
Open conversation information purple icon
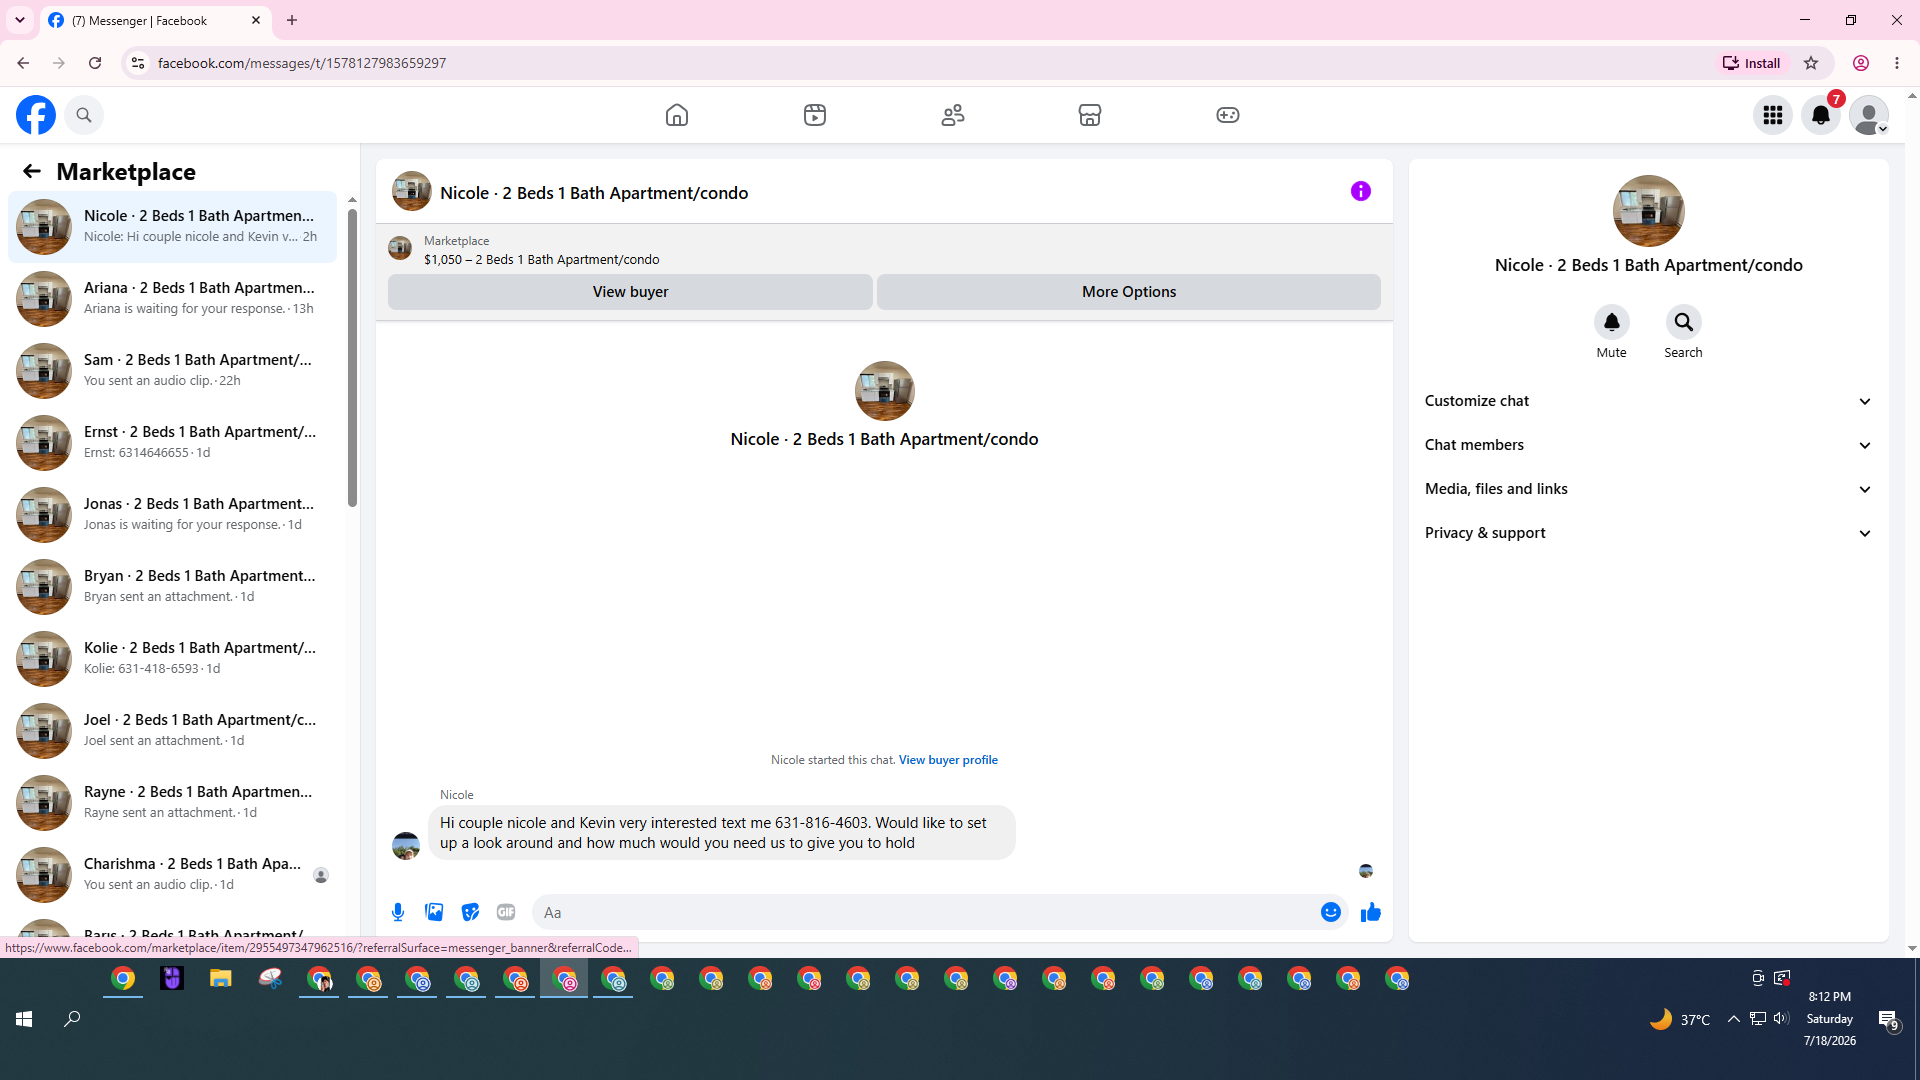(x=1361, y=191)
